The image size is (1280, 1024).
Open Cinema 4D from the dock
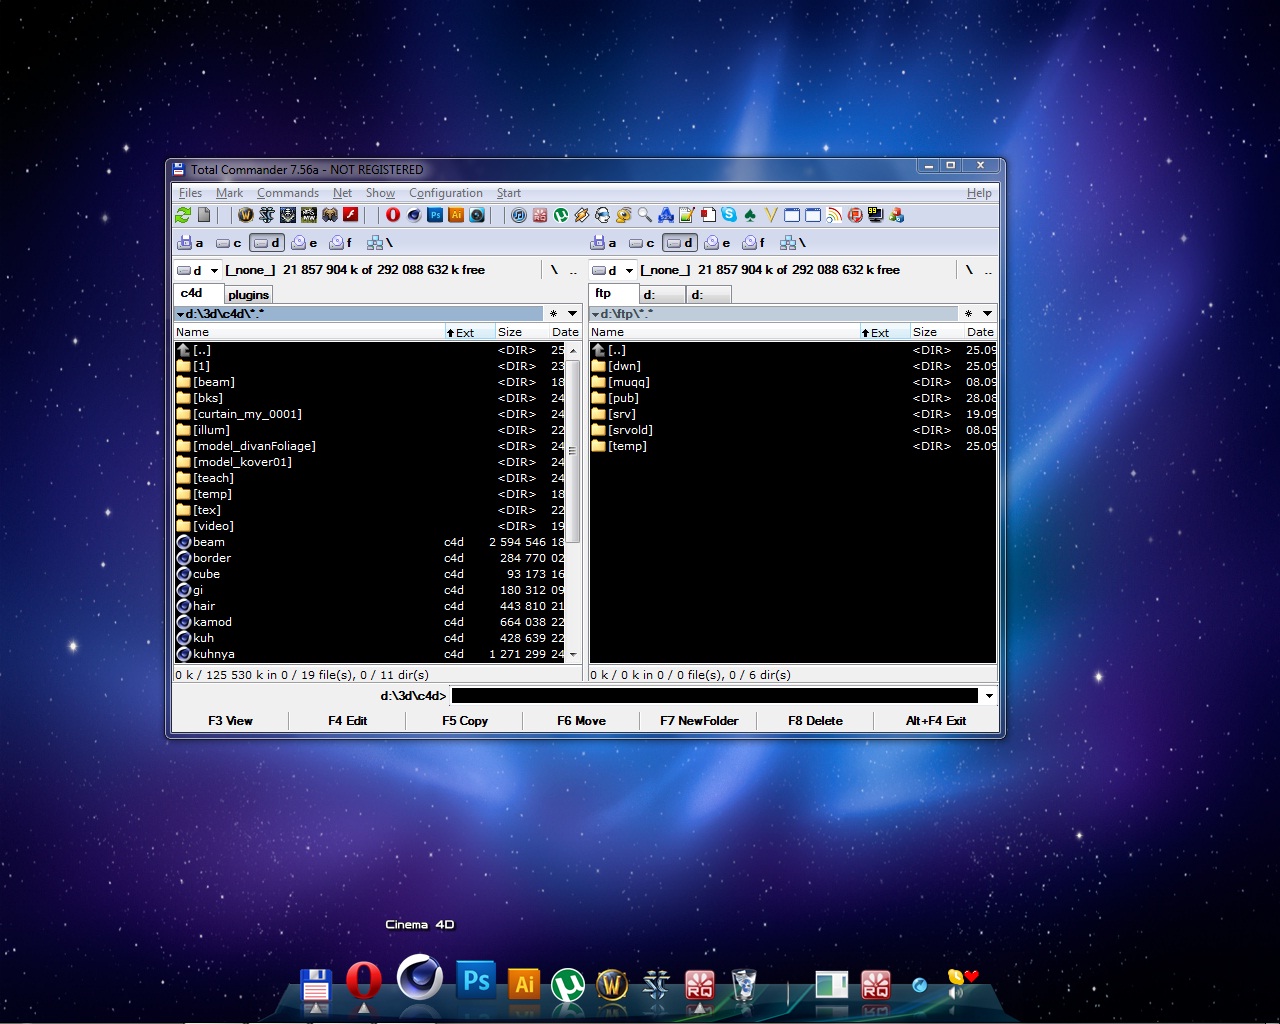[420, 978]
